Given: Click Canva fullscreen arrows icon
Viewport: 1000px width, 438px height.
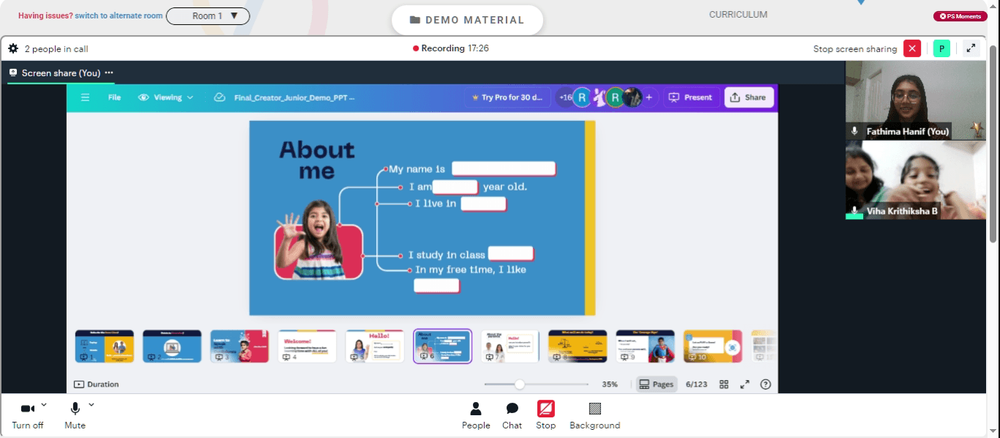Looking at the screenshot, I should tap(745, 384).
